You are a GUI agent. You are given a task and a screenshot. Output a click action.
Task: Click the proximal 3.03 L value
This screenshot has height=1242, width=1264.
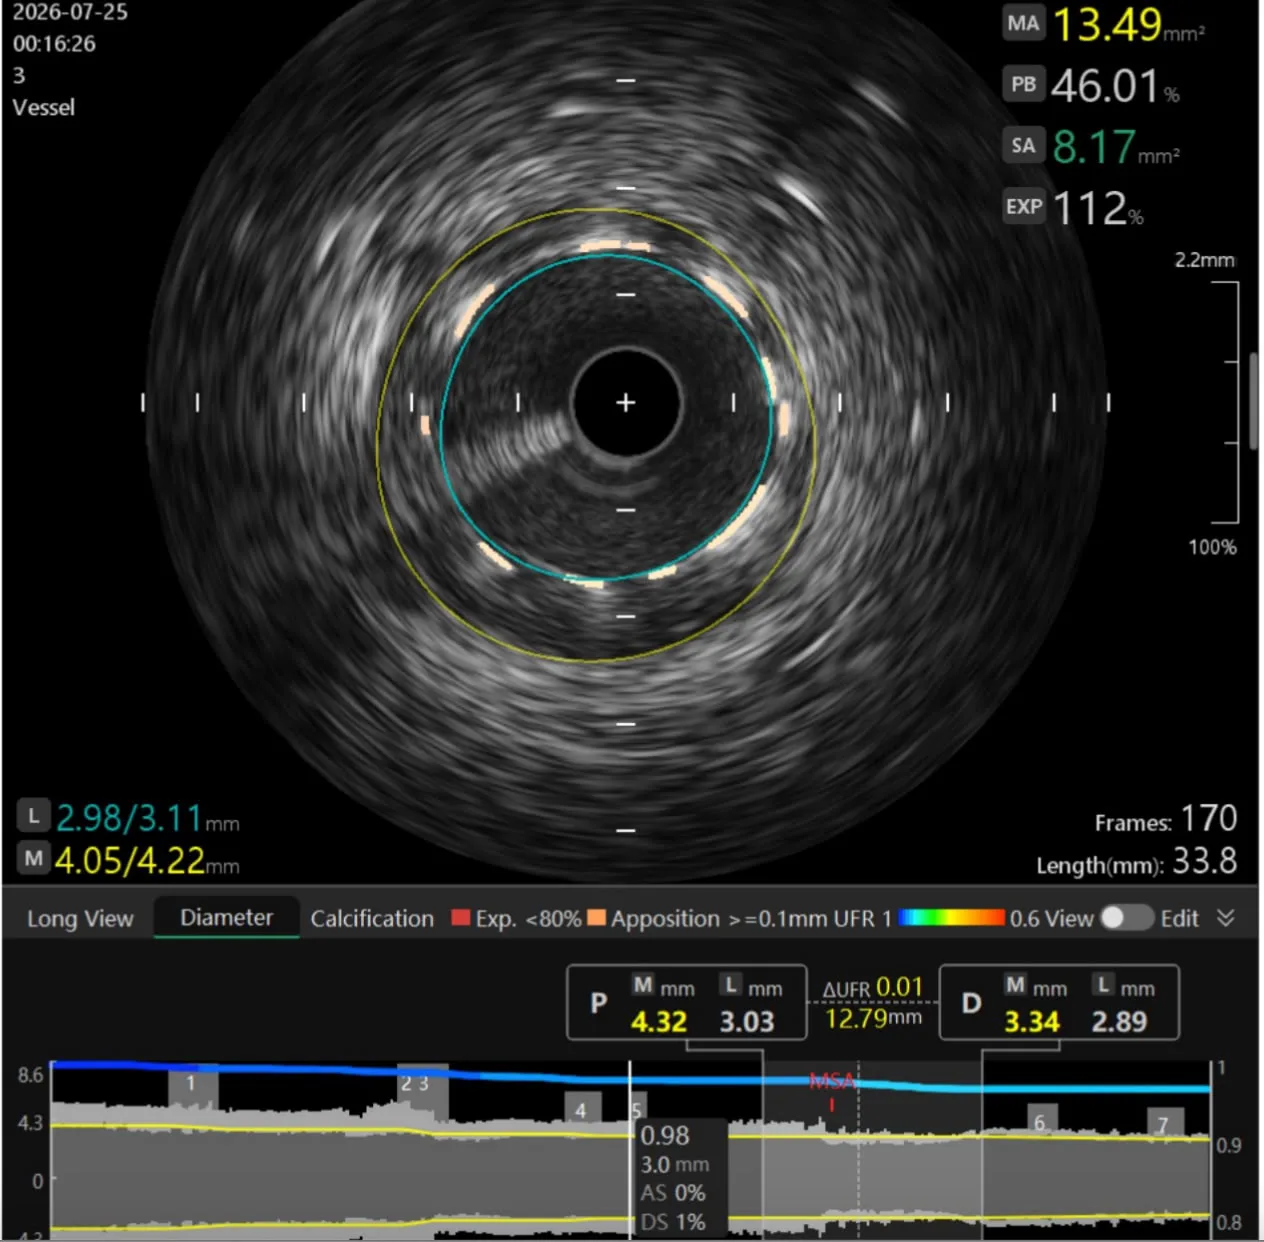tap(747, 1022)
